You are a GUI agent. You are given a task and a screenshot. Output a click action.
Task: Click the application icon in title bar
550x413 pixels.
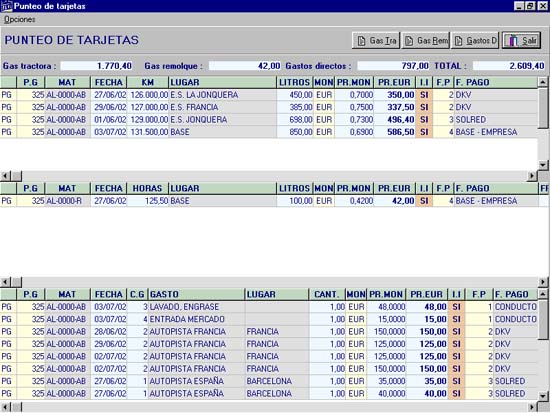(x=6, y=6)
